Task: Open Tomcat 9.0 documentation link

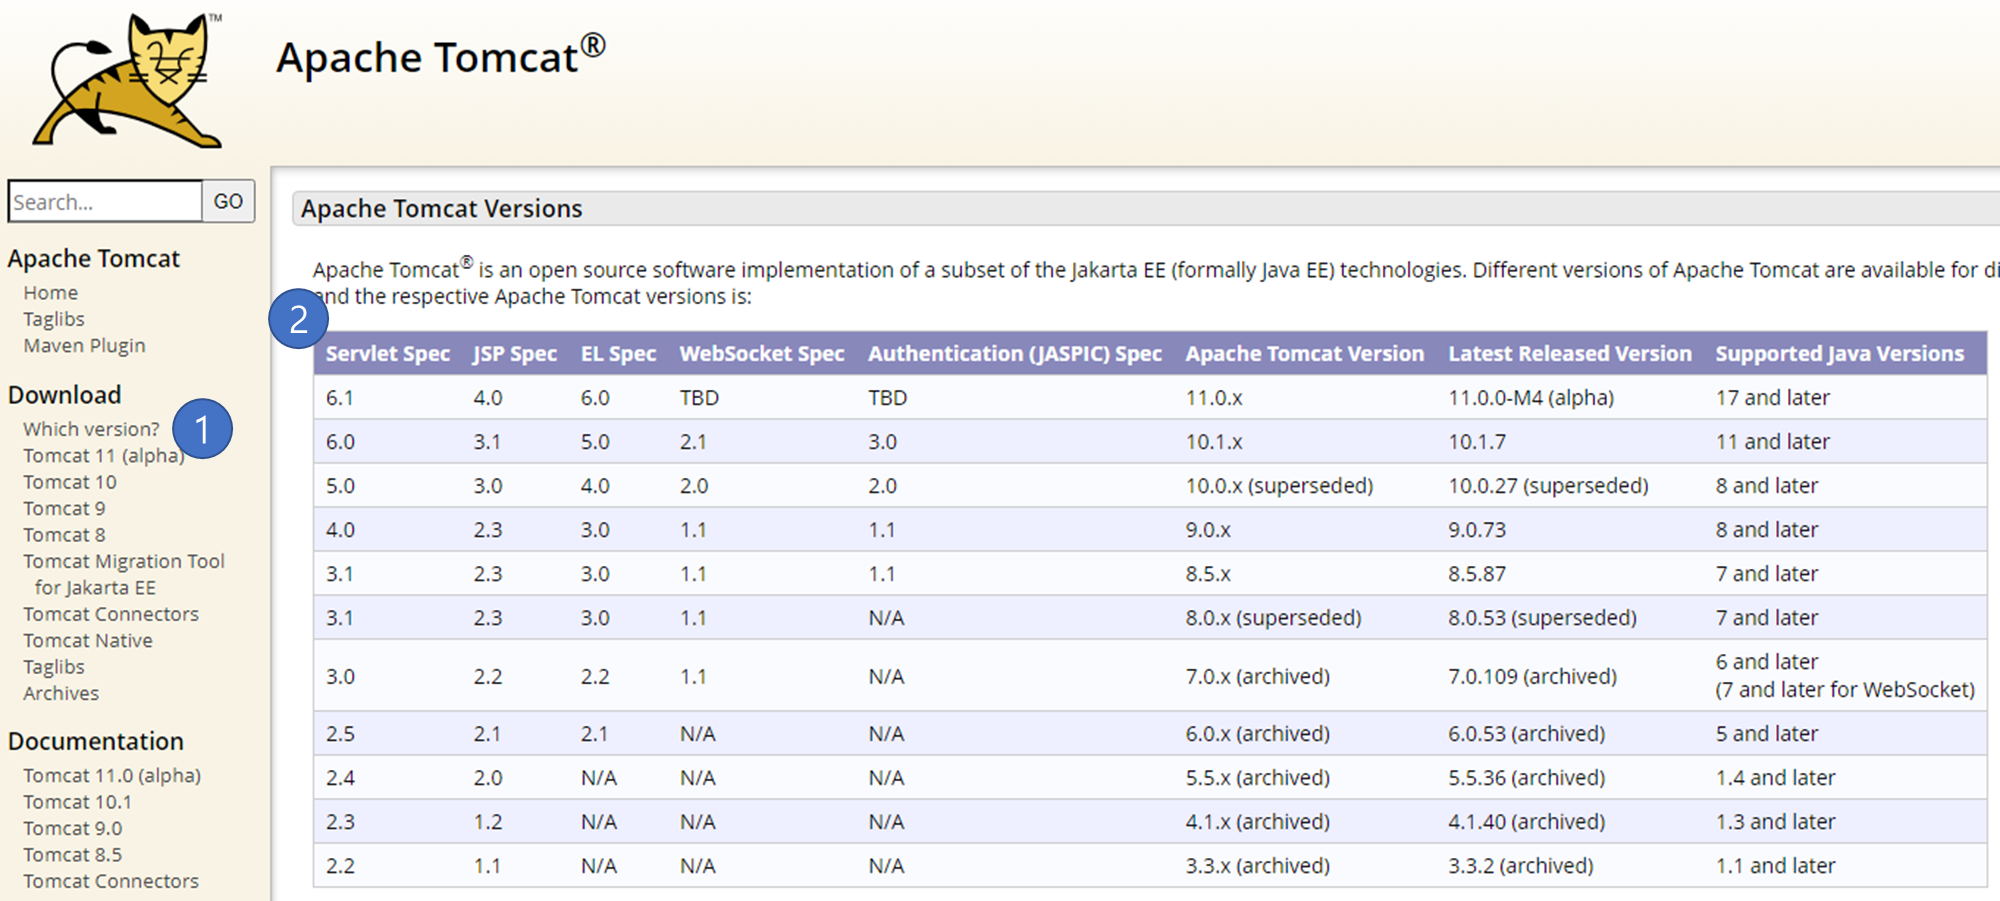Action: point(73,828)
